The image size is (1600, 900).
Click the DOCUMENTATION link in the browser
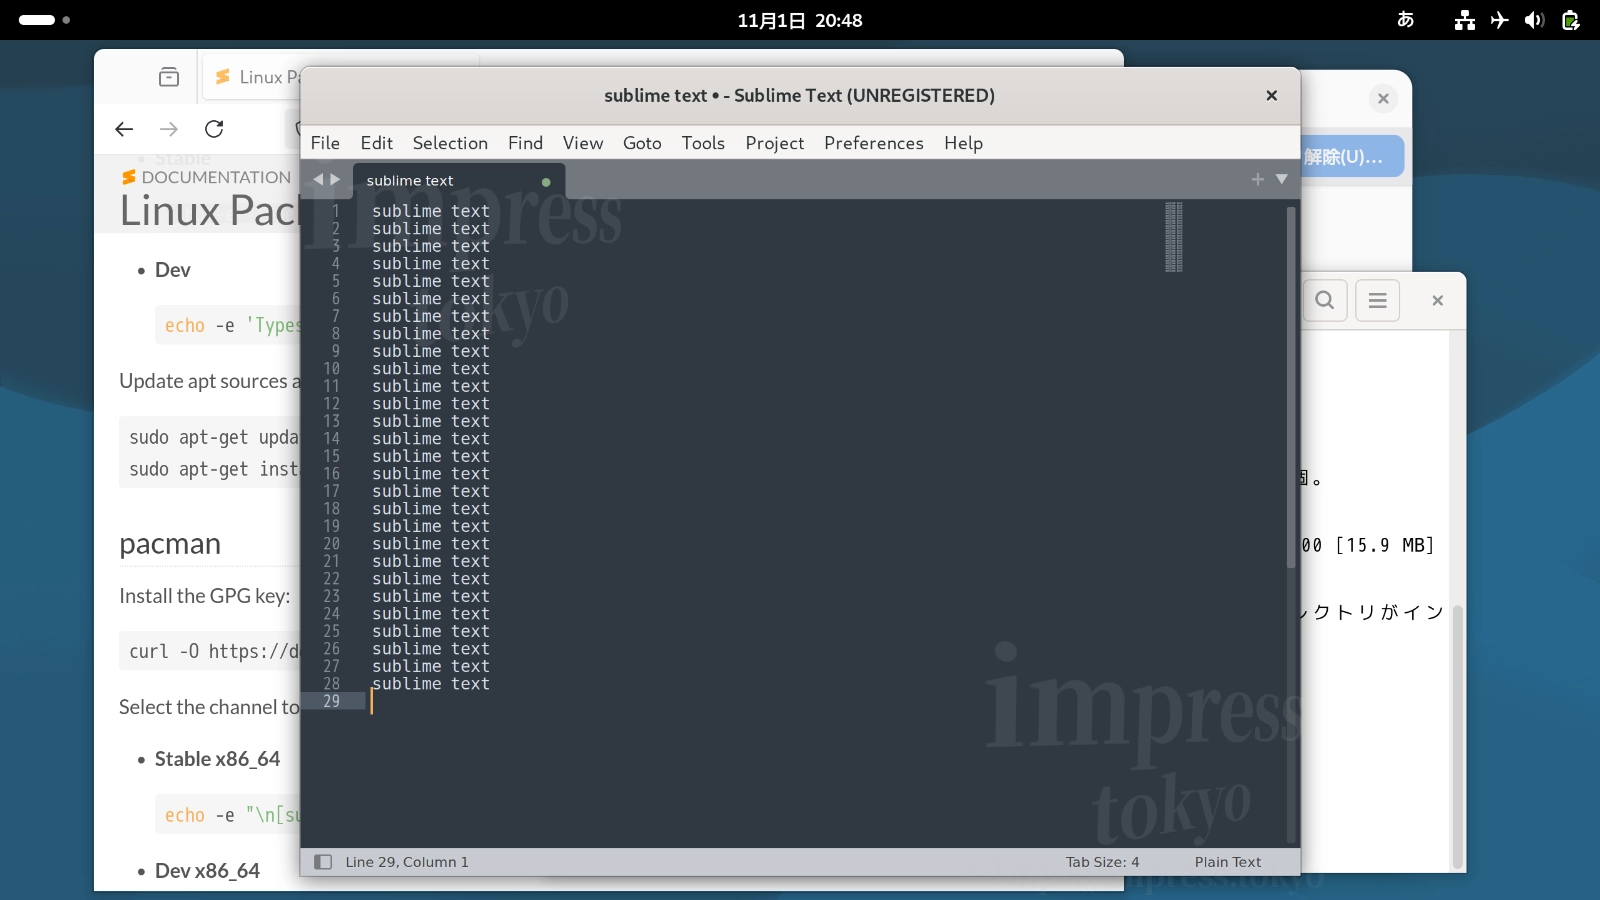coord(206,177)
